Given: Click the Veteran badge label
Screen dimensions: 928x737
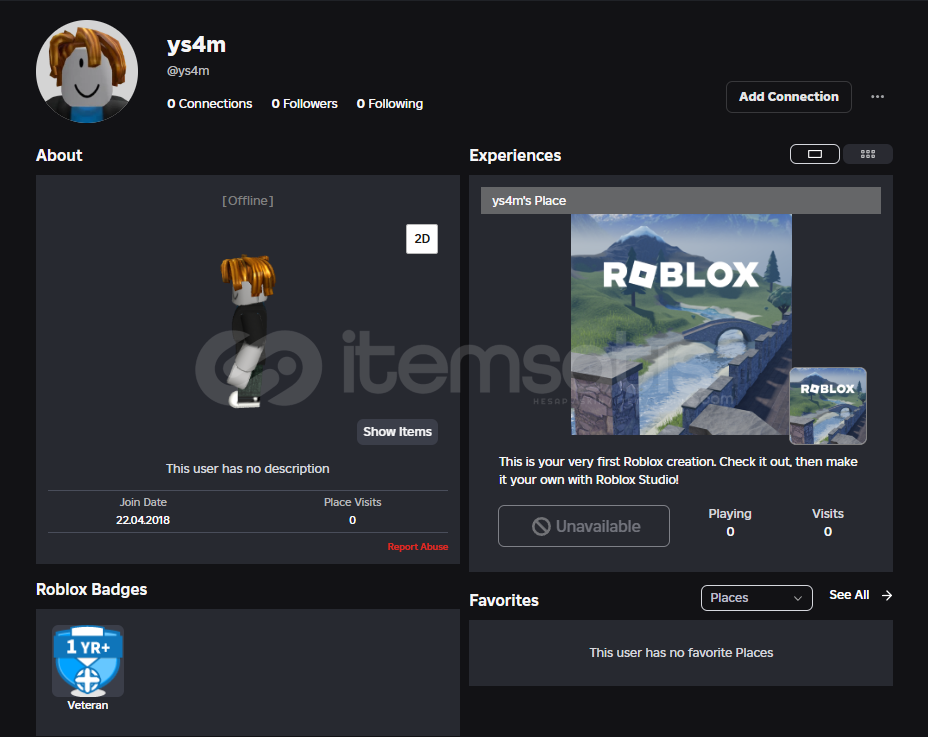Looking at the screenshot, I should (88, 705).
